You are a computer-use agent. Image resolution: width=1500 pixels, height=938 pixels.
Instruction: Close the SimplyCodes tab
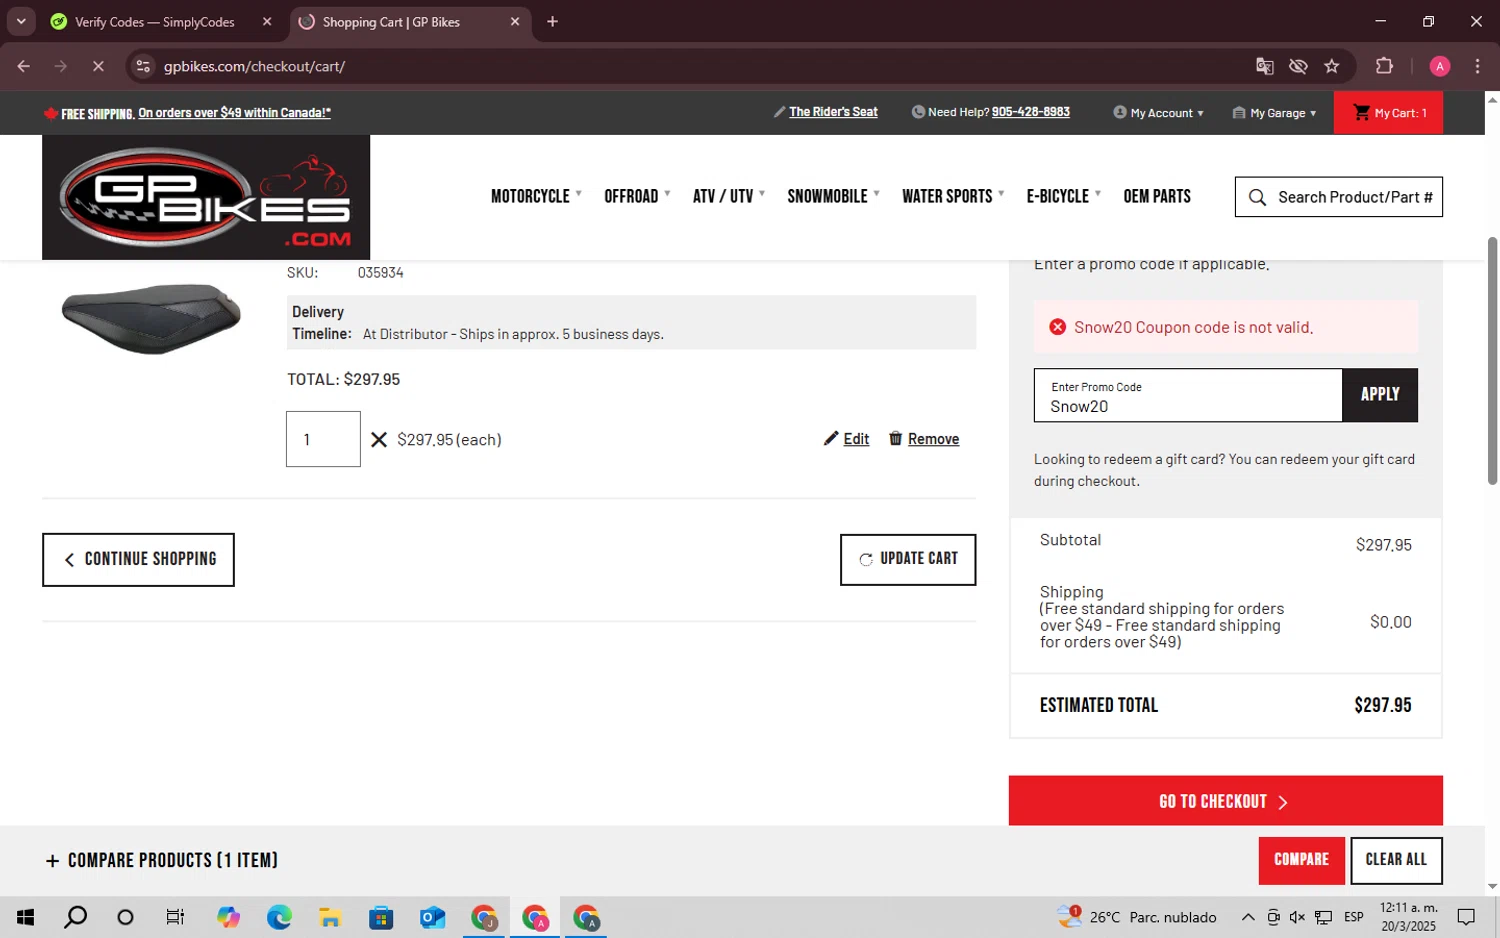click(267, 22)
